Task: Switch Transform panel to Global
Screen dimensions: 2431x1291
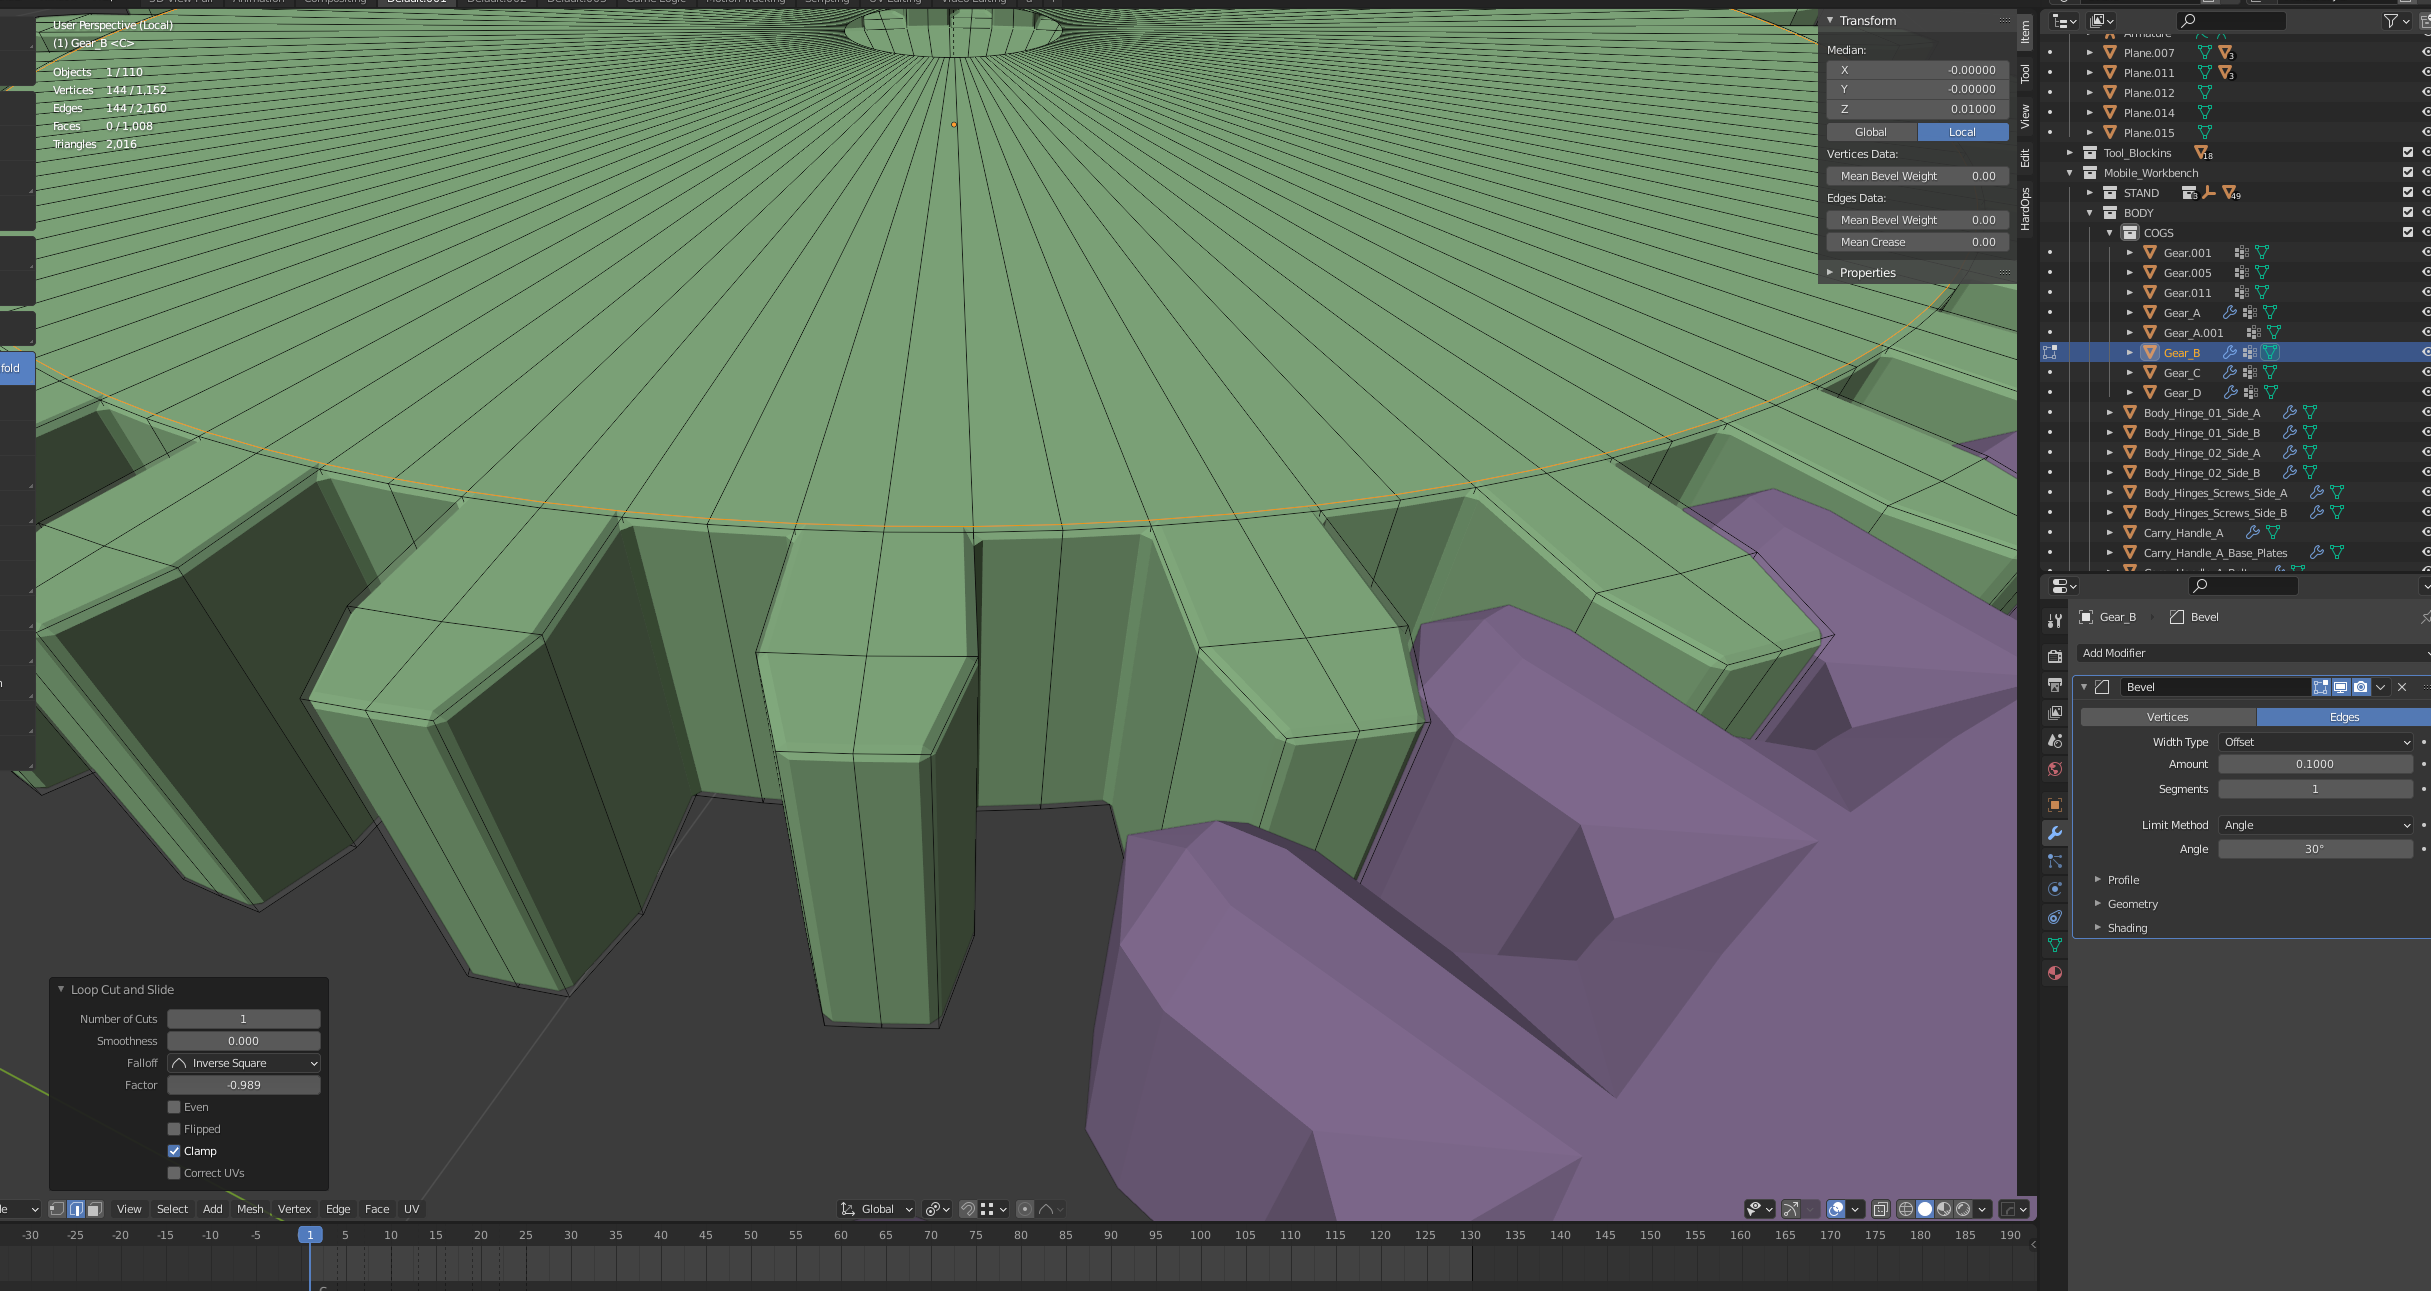Action: [x=1870, y=131]
